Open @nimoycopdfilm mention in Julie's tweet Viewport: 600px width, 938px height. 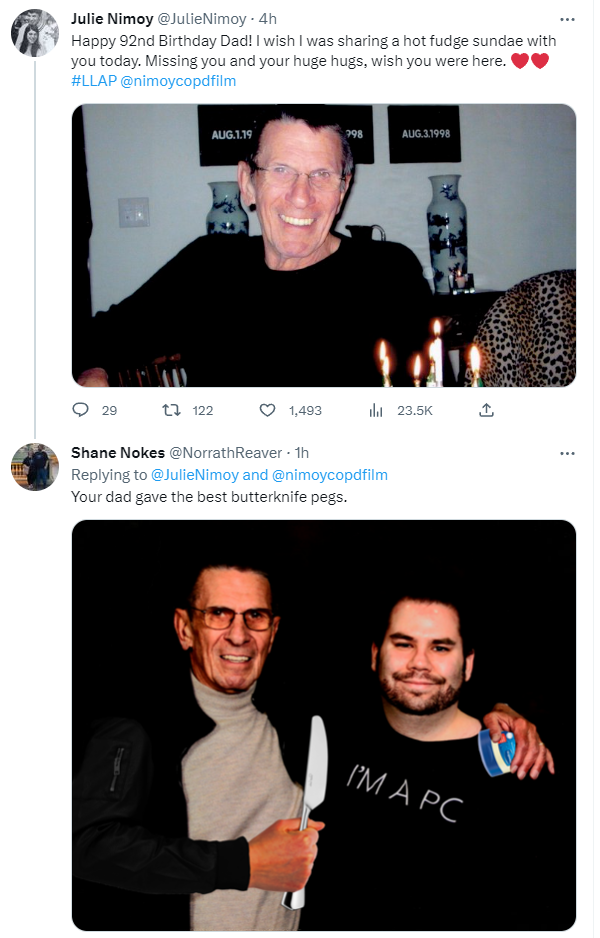pos(178,81)
